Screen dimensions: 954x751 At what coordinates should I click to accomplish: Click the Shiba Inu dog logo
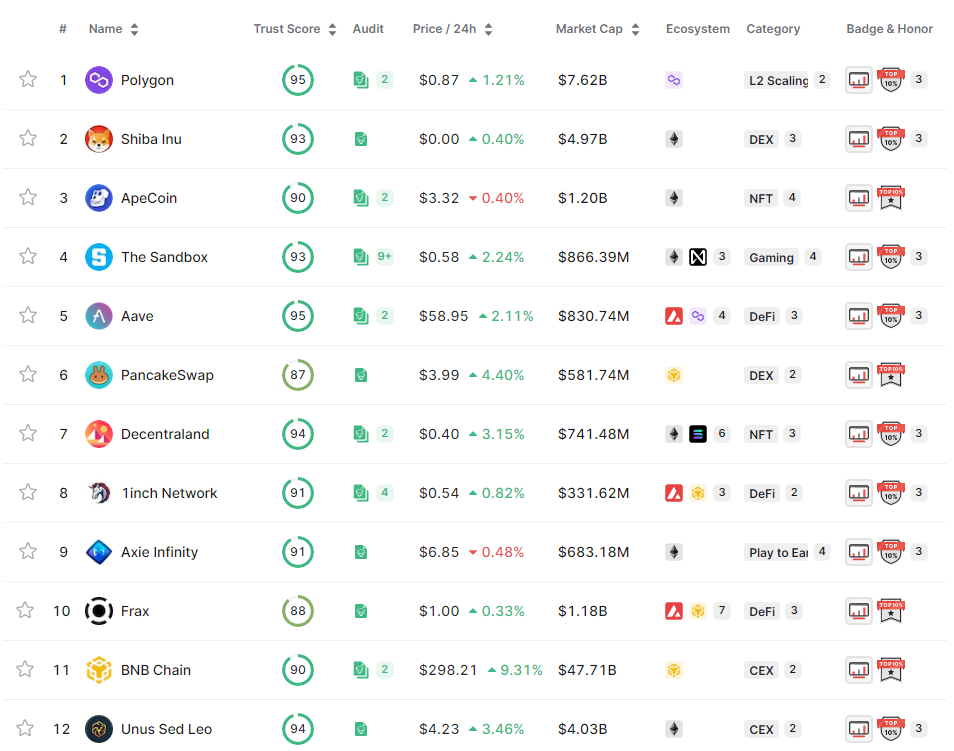pos(99,139)
